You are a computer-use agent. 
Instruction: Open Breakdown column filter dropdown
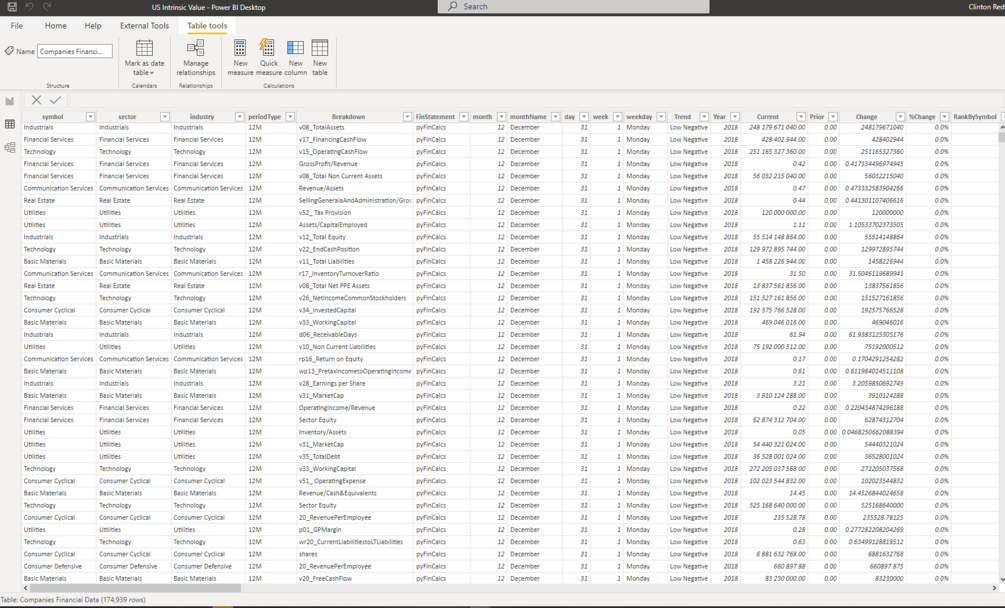[x=407, y=117]
